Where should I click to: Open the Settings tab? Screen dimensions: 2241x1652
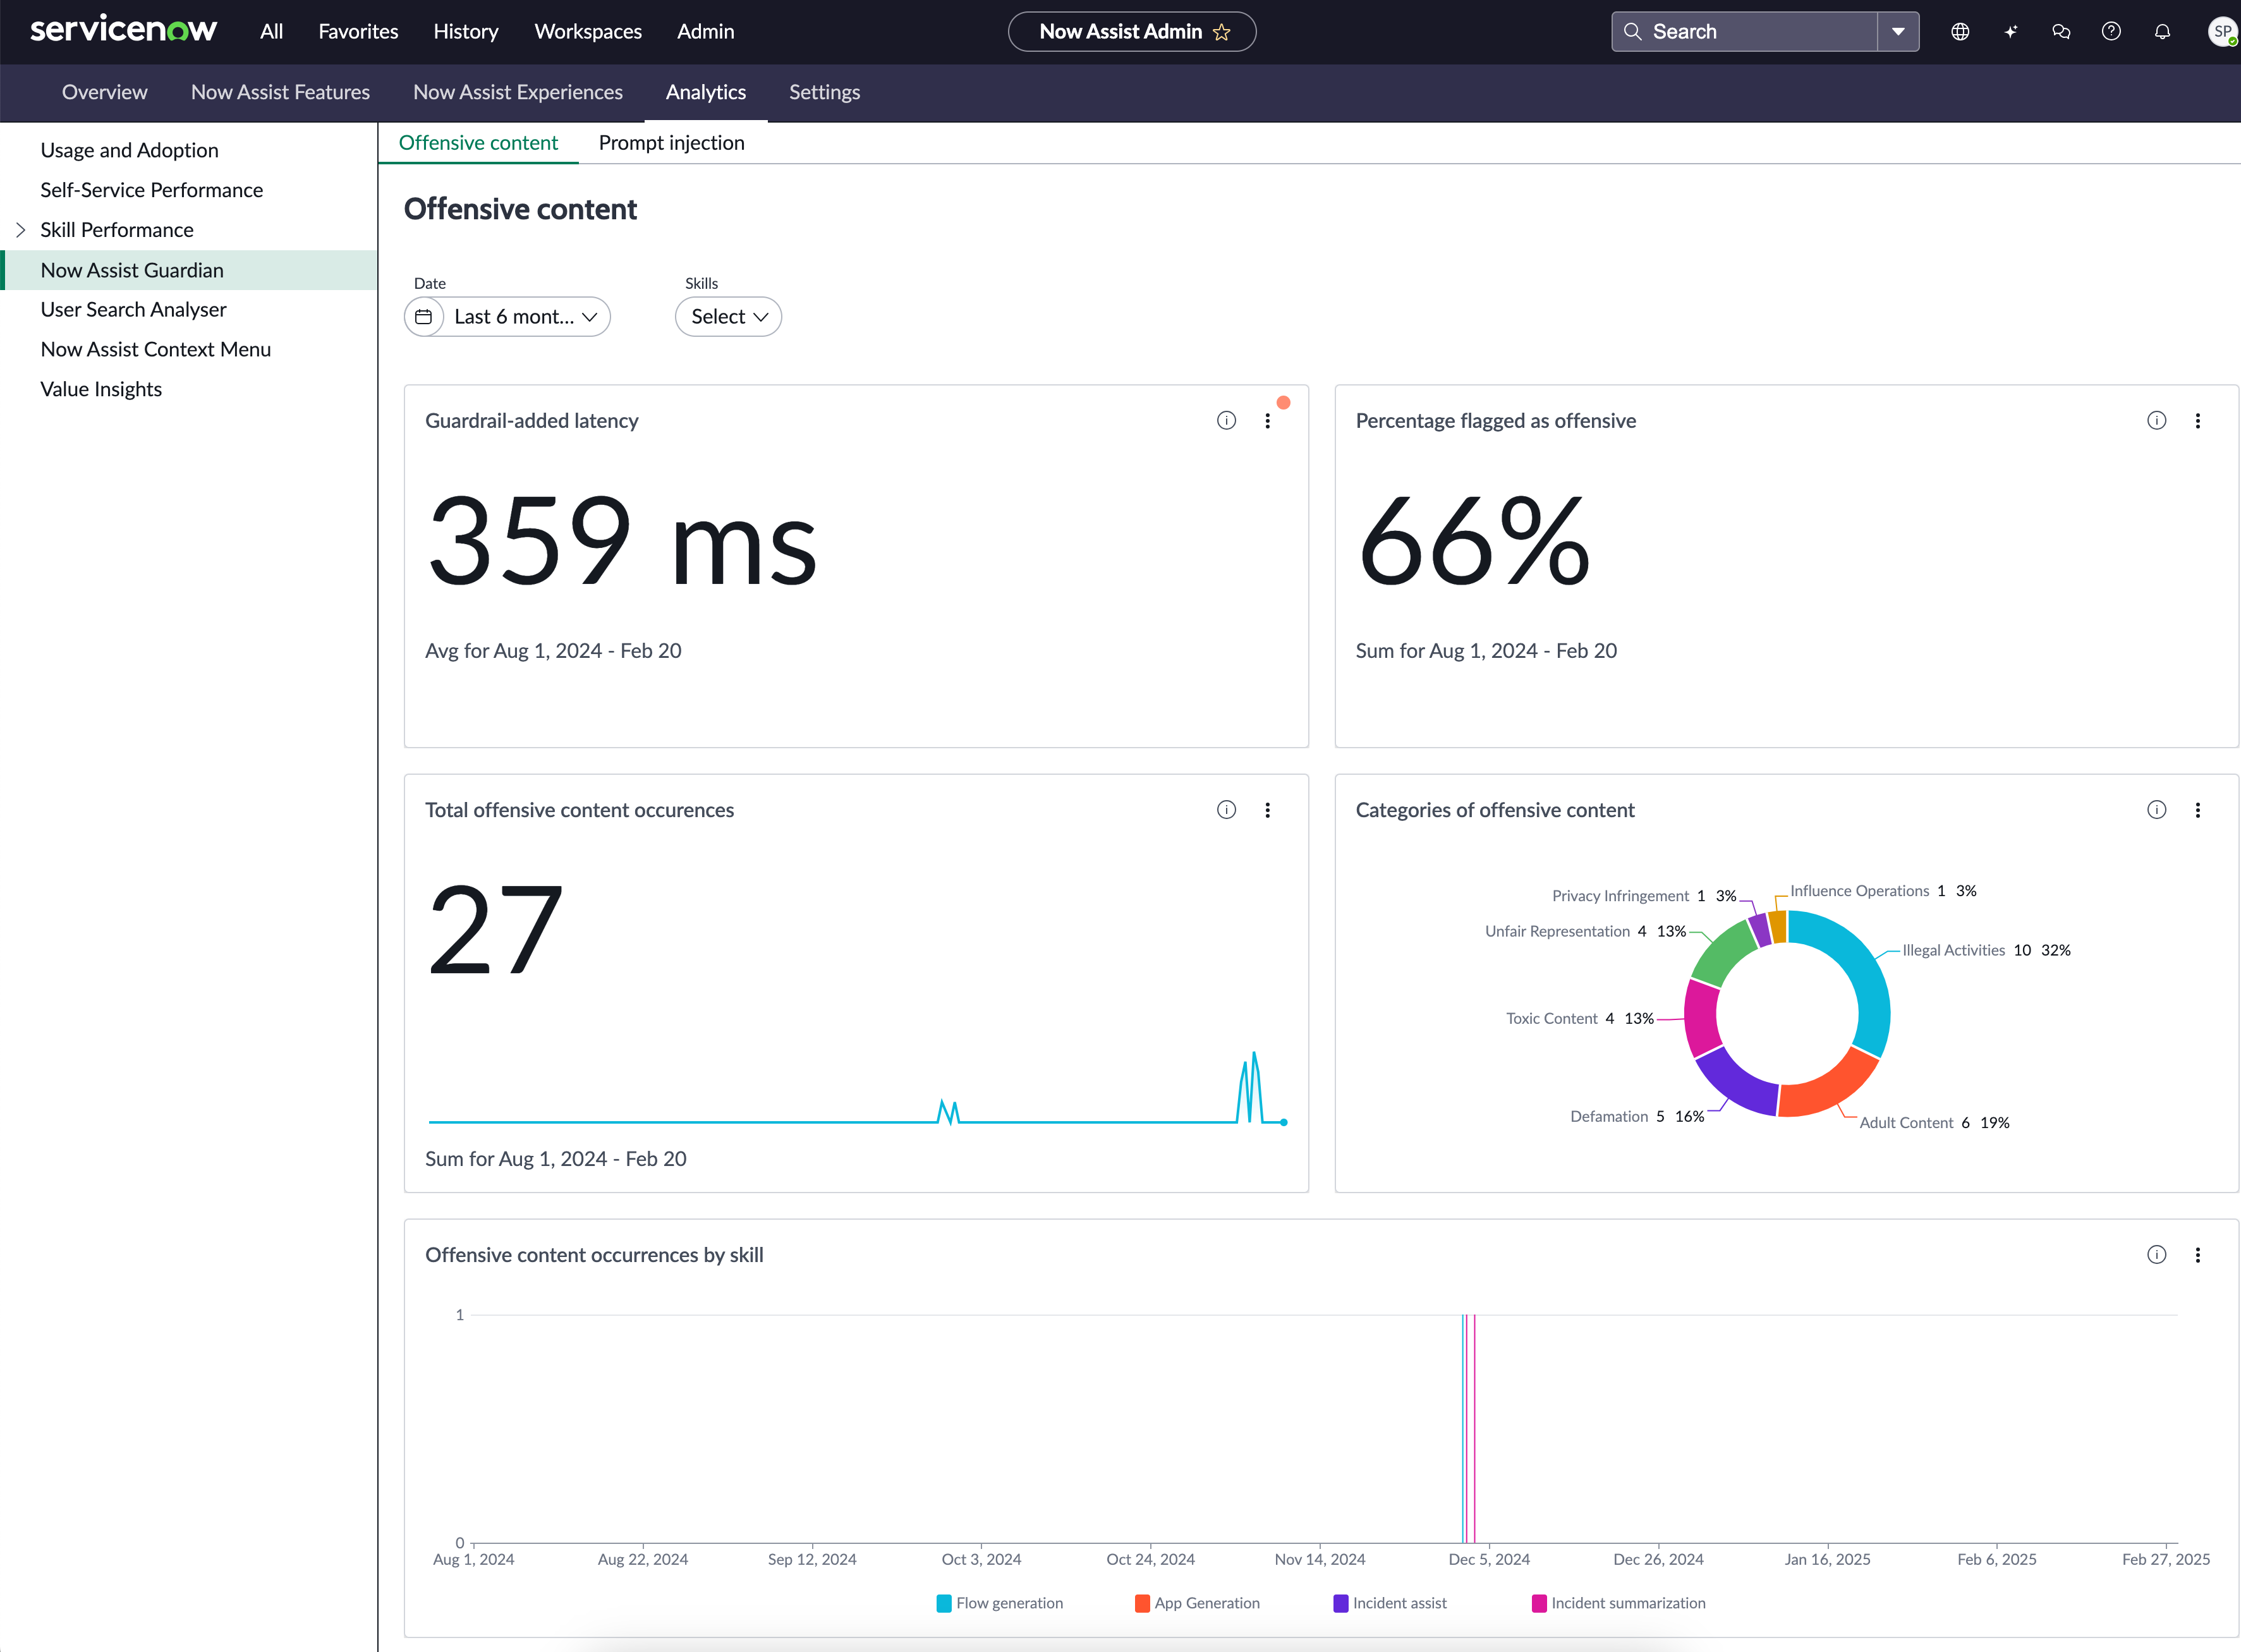click(824, 92)
